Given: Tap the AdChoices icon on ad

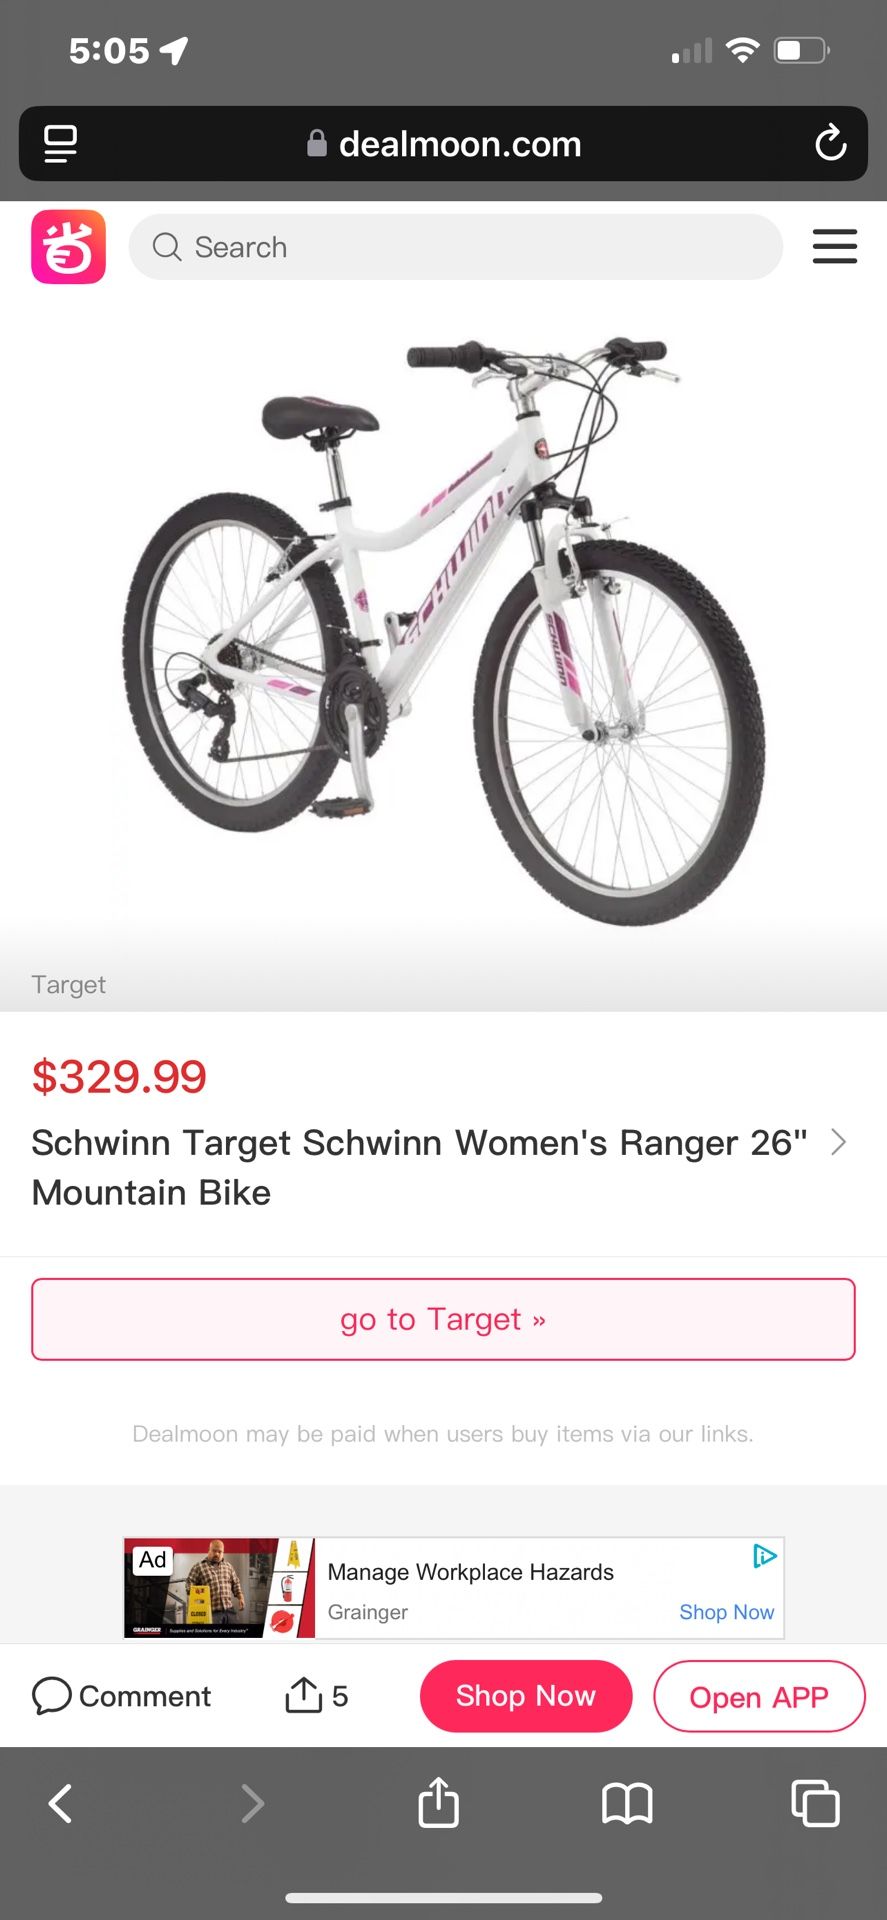Looking at the screenshot, I should point(765,1556).
